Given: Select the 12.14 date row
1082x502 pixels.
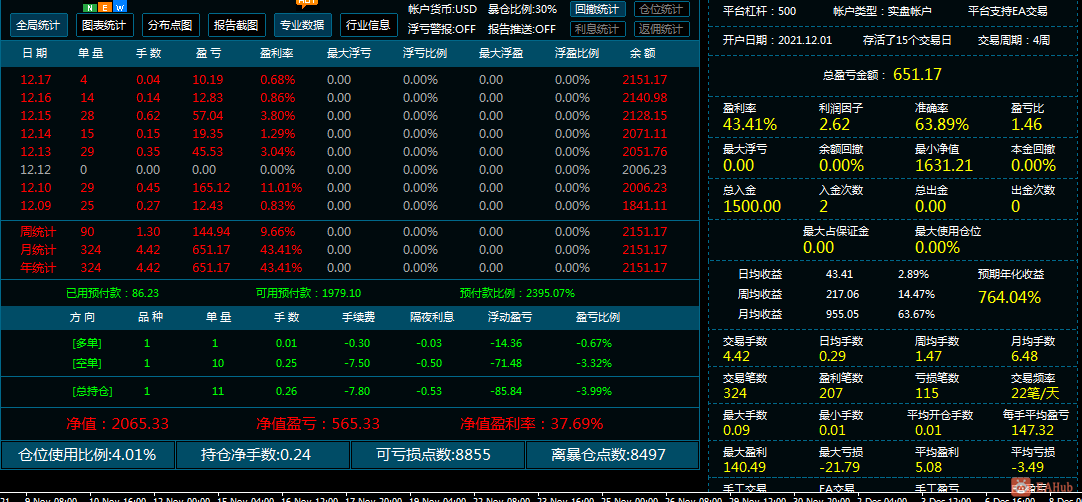Looking at the screenshot, I should tap(349, 133).
